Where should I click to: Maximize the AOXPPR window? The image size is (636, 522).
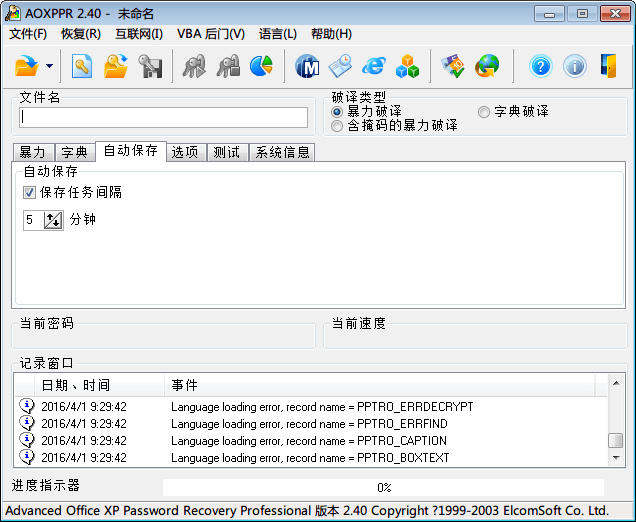[582, 14]
